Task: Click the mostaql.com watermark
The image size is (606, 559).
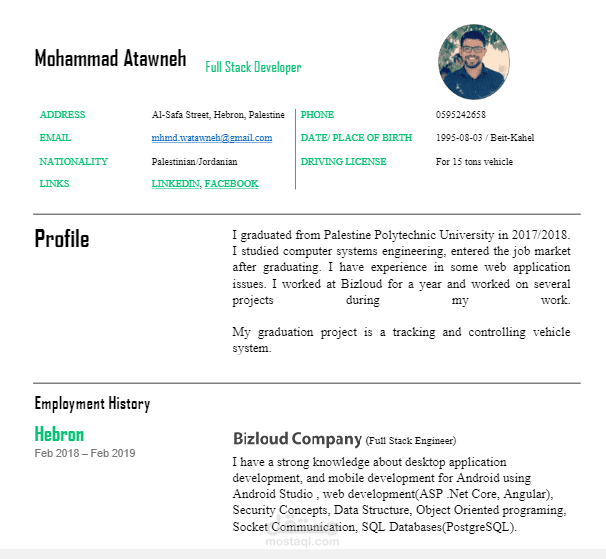Action: [x=302, y=541]
